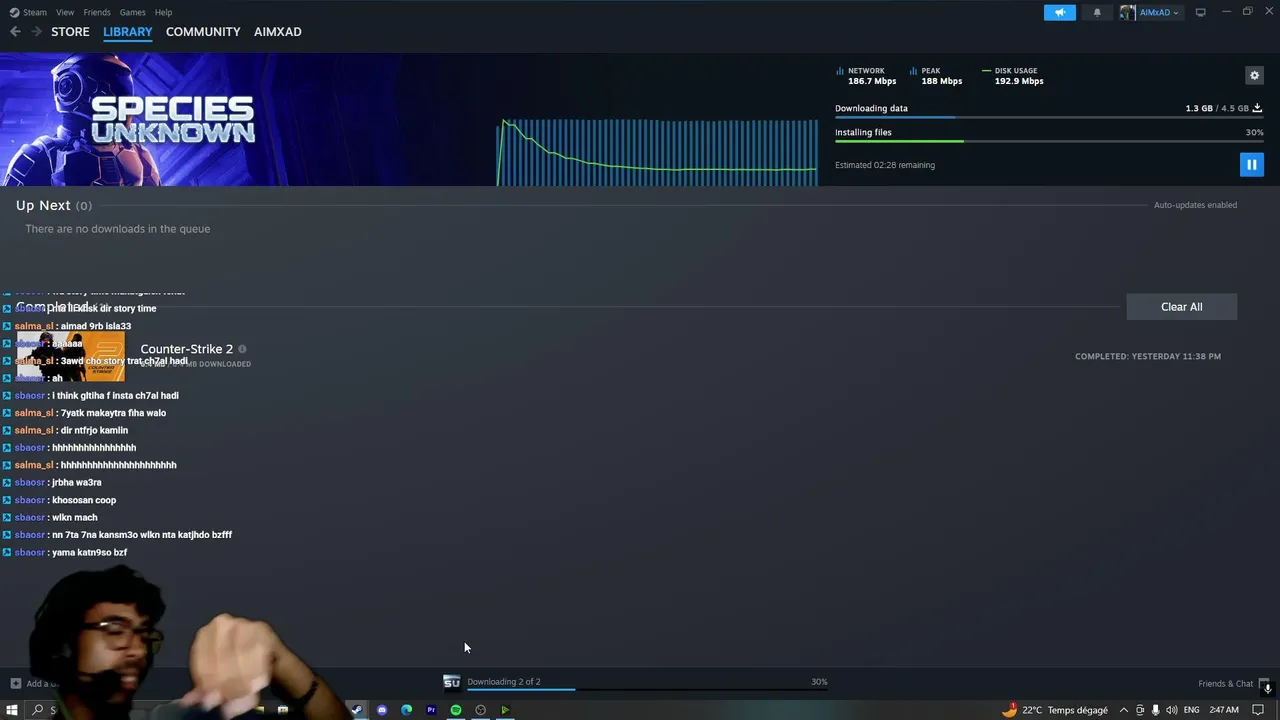Open the Help menu

163,12
